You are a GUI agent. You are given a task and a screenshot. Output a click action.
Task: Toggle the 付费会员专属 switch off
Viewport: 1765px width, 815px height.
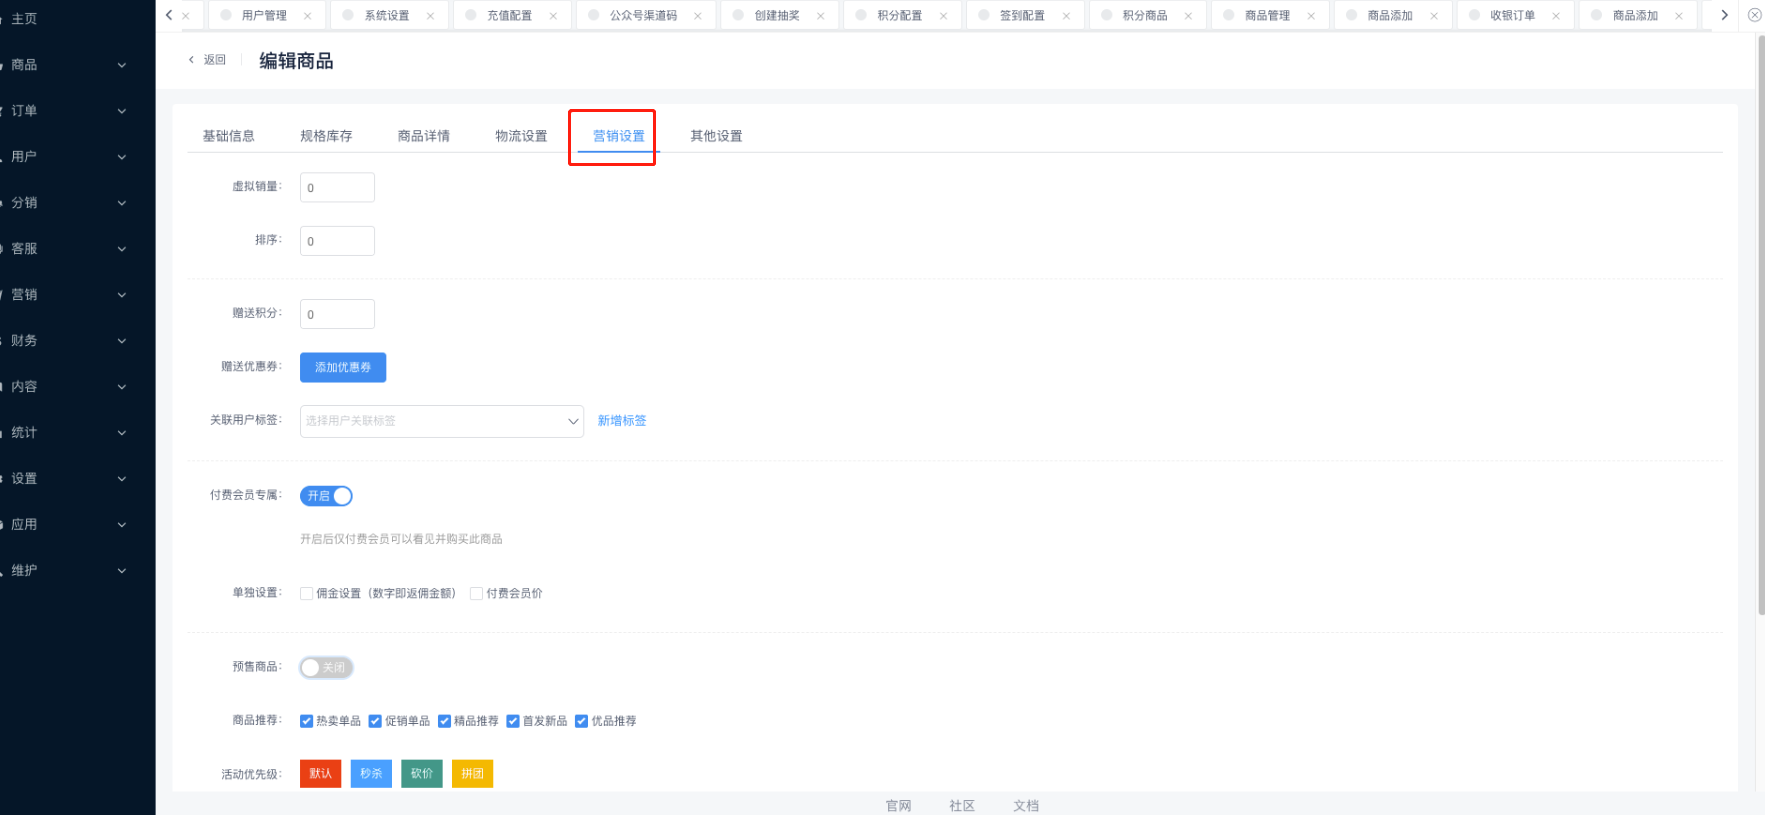(x=326, y=496)
